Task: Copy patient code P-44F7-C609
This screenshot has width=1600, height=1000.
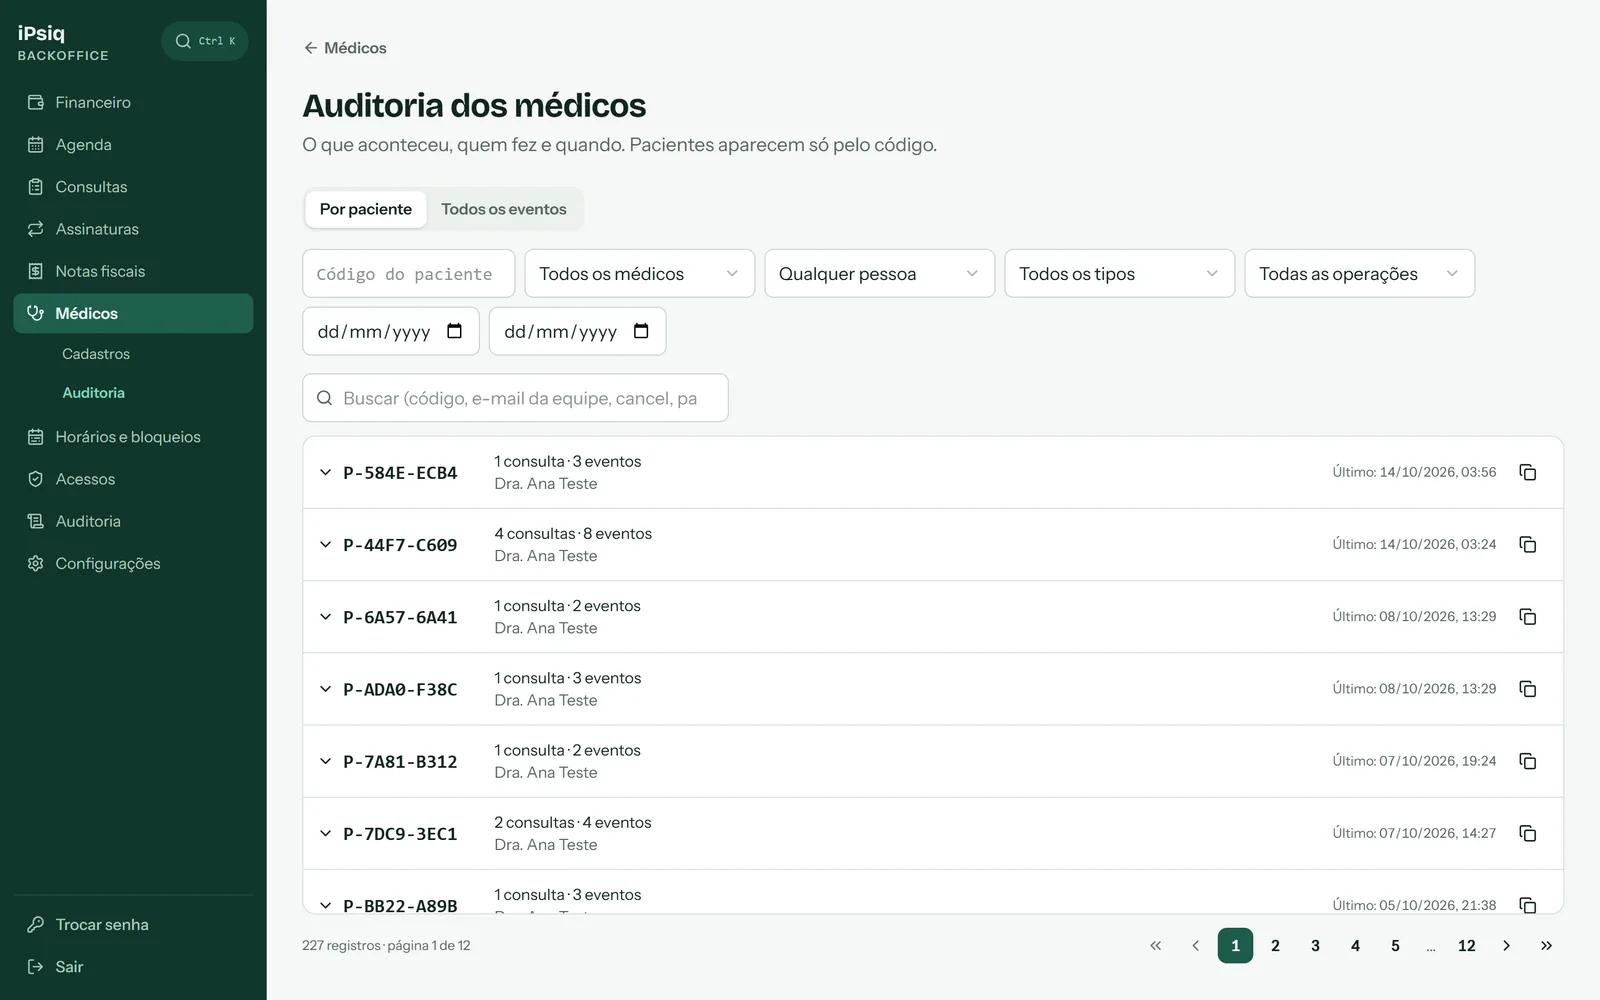Action: pyautogui.click(x=1527, y=544)
